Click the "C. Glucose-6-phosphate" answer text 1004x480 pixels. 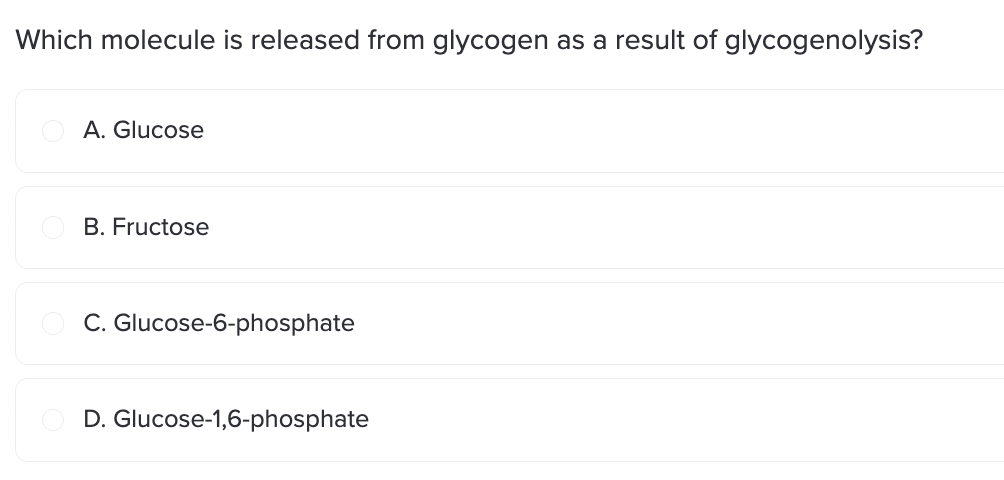219,324
